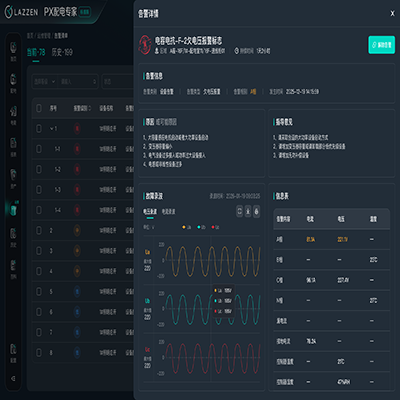The height and width of the screenshot is (400, 400).
Task: Click blue severity icon in row 6
Action: coord(77,312)
